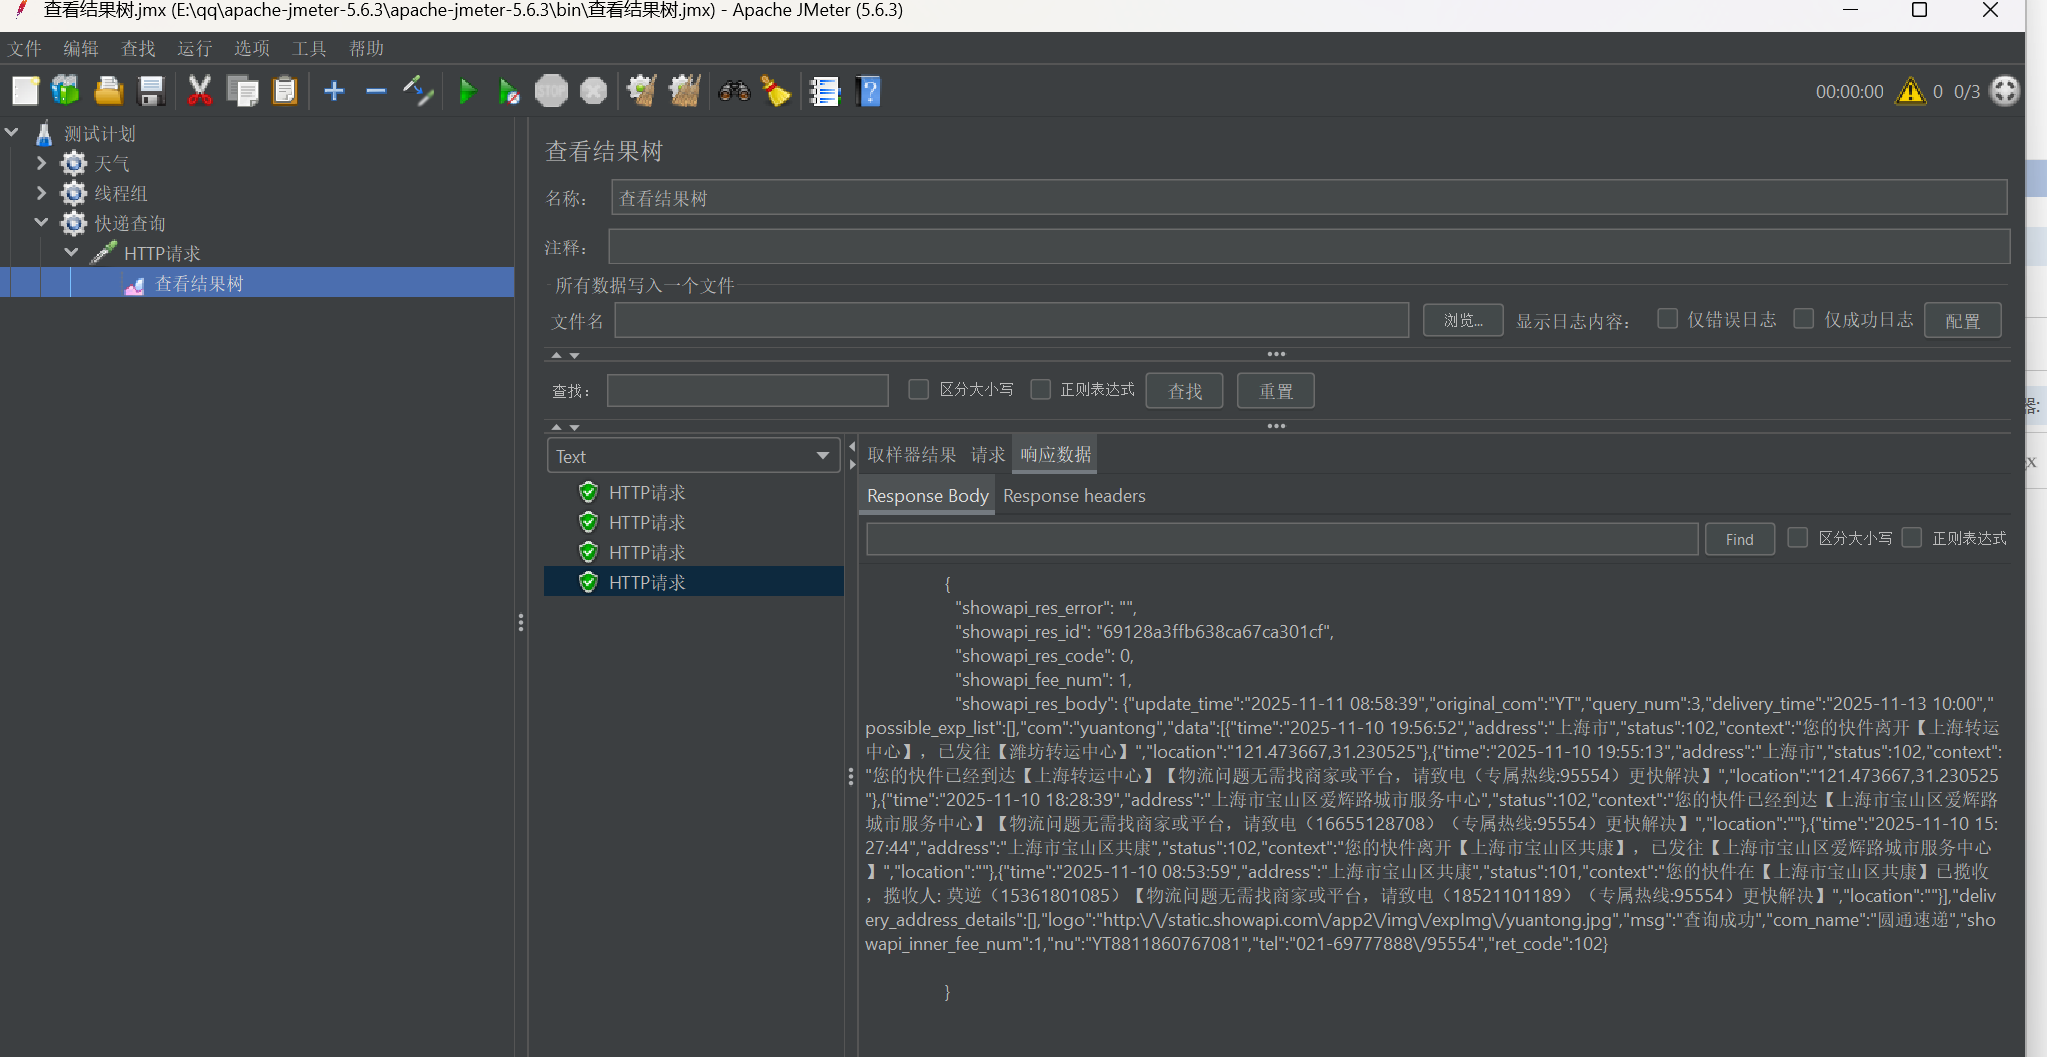This screenshot has width=2047, height=1057.
Task: Collapse all nodes with the minus icon
Action: pos(376,91)
